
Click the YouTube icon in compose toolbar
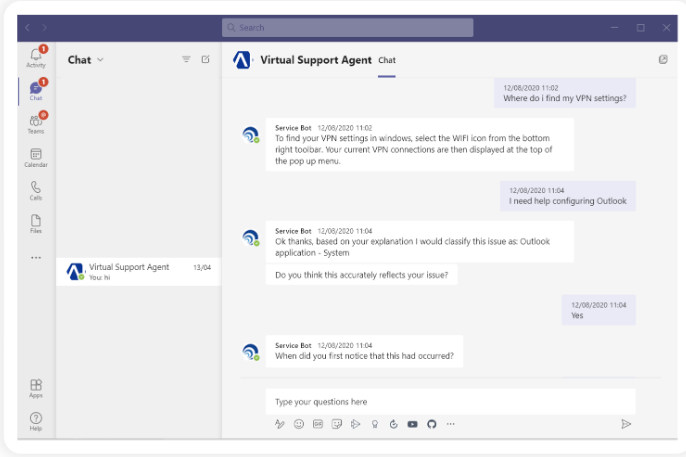tap(413, 424)
